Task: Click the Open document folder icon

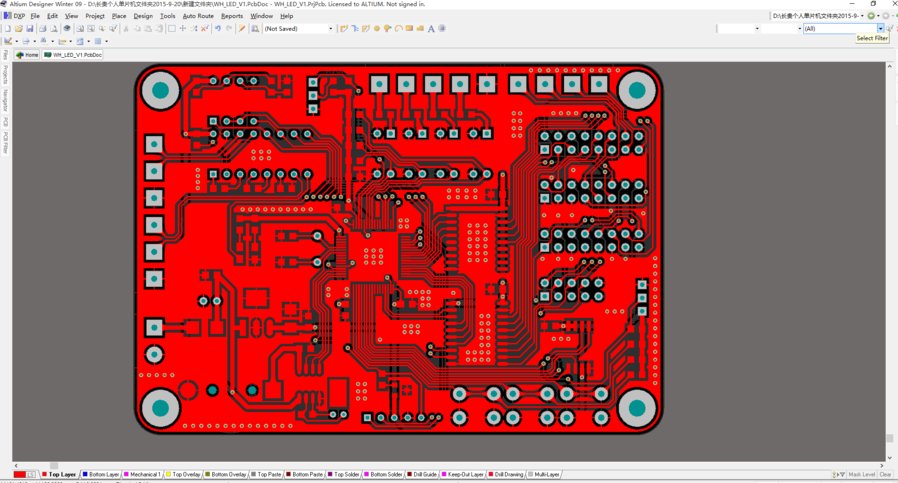Action: coord(18,29)
